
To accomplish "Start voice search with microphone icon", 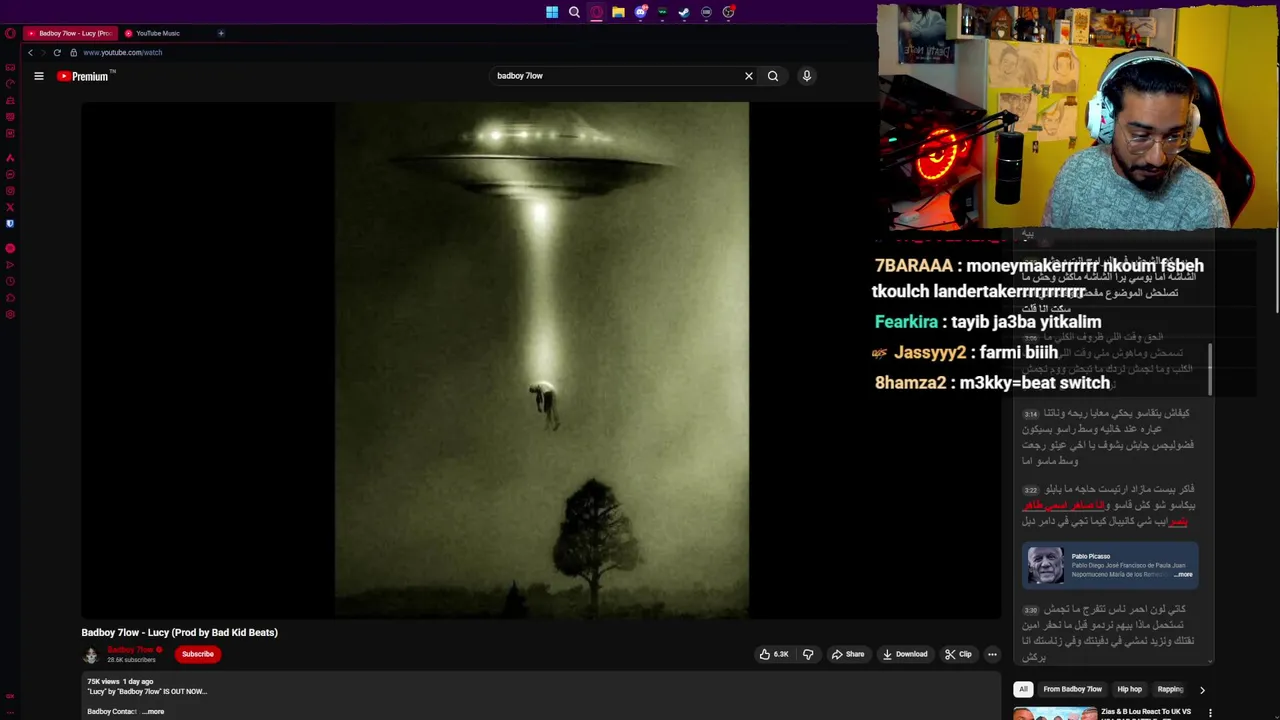I will pos(807,76).
